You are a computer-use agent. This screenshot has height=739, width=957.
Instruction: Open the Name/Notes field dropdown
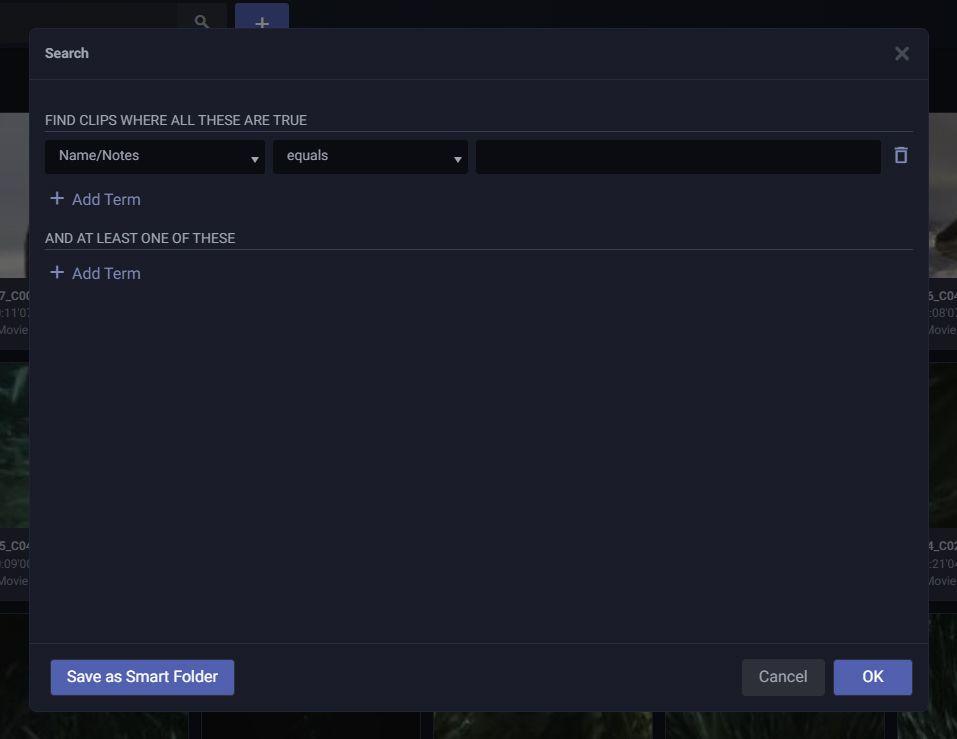[x=155, y=157]
